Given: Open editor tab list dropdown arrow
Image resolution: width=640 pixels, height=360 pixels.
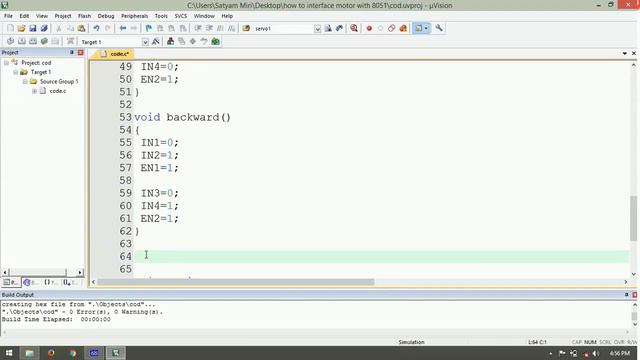Looking at the screenshot, I should pos(624,53).
